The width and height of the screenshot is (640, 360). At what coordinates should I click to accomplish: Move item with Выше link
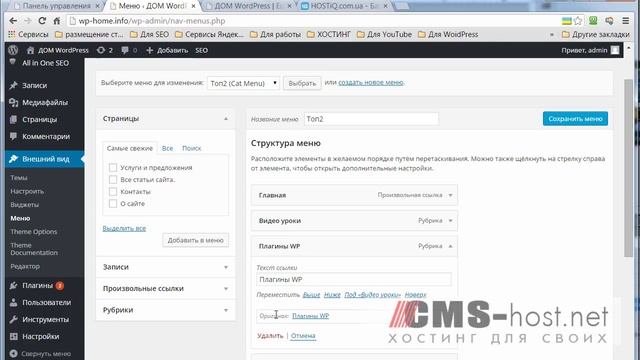click(x=311, y=294)
